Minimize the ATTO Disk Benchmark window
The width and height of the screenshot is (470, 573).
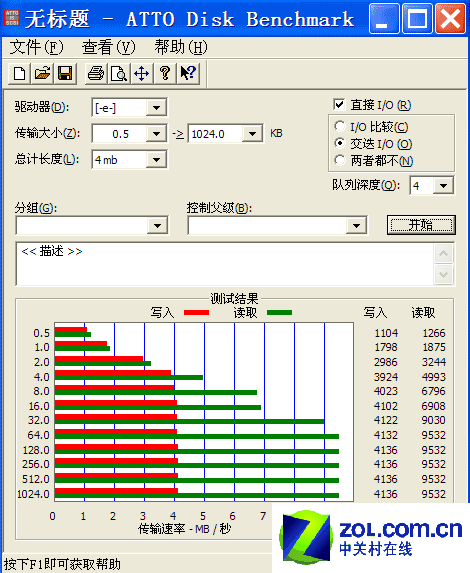pos(384,19)
